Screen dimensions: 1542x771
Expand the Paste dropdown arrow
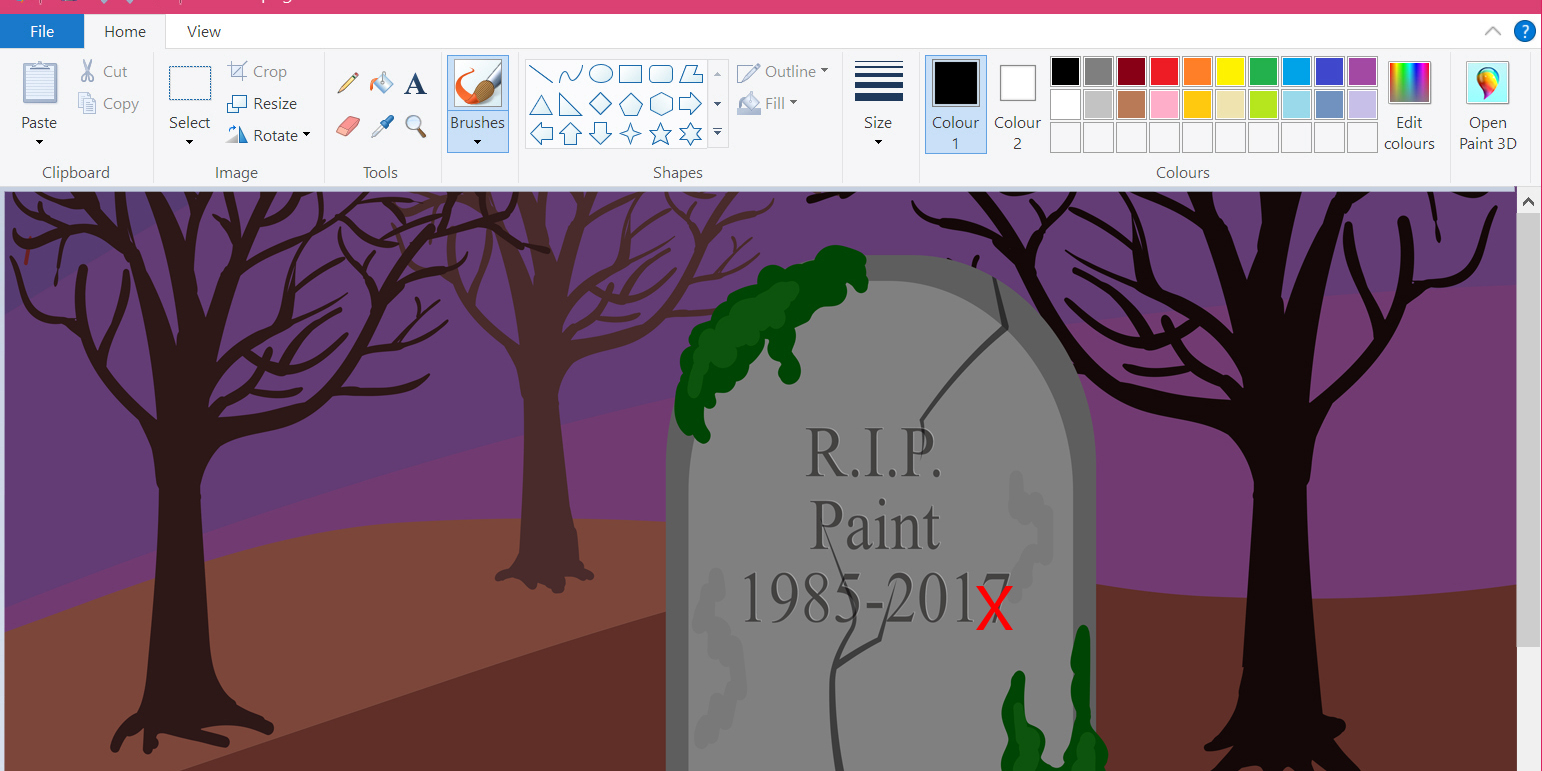coord(39,142)
